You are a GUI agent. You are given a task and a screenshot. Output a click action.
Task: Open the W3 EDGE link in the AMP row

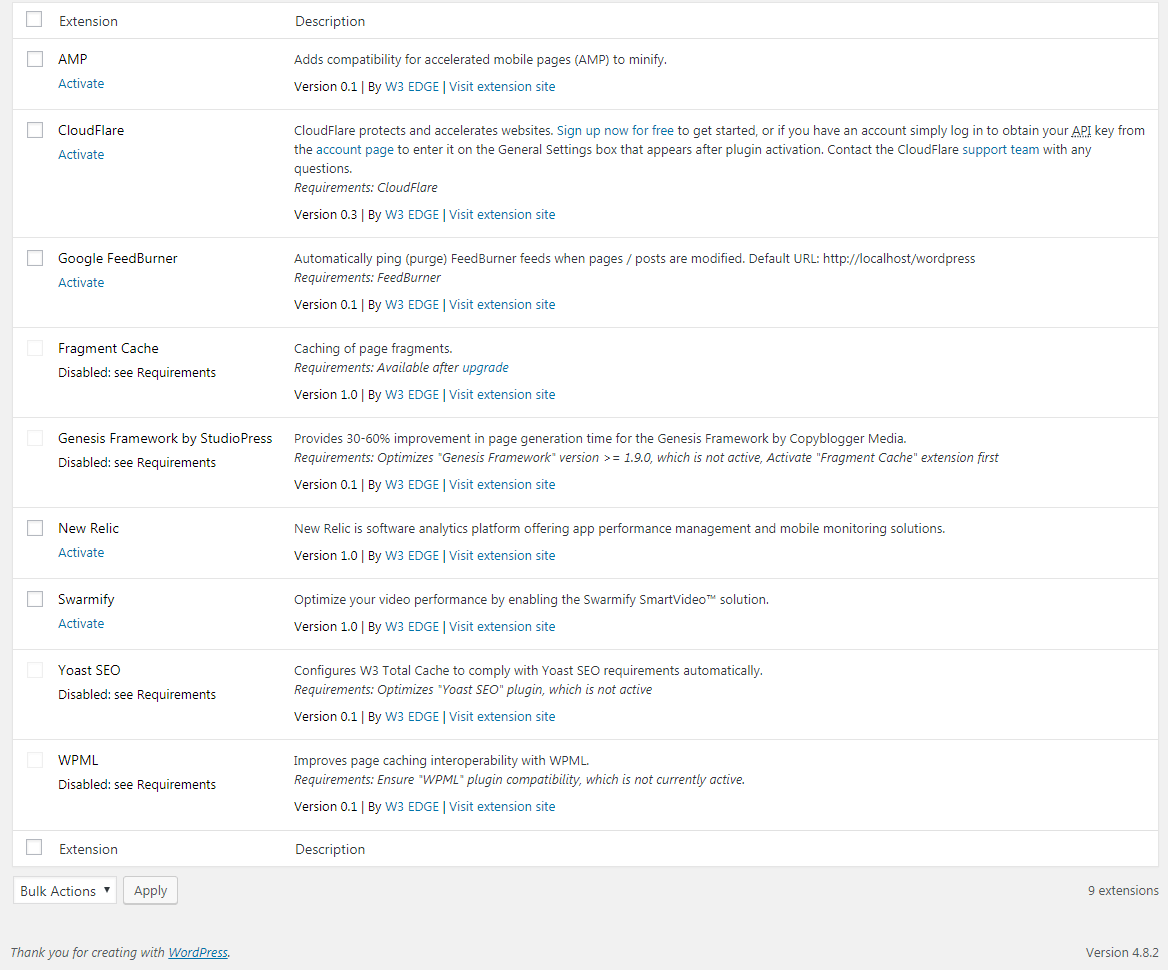(412, 86)
